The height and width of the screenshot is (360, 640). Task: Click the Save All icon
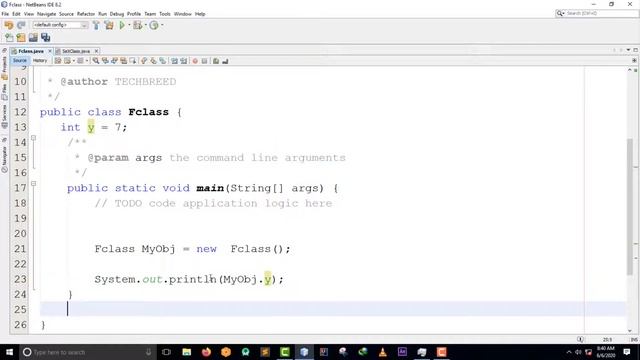click(x=45, y=38)
